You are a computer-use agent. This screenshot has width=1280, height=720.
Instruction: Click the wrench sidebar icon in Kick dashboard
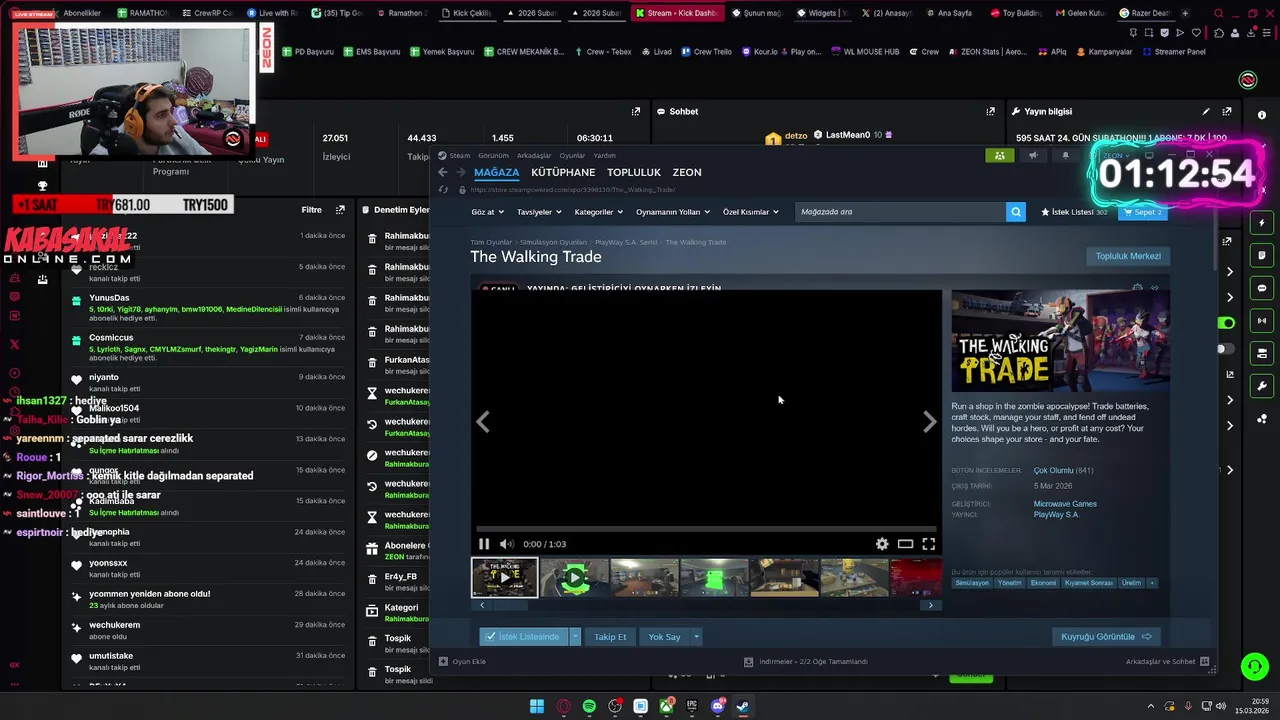(1262, 386)
